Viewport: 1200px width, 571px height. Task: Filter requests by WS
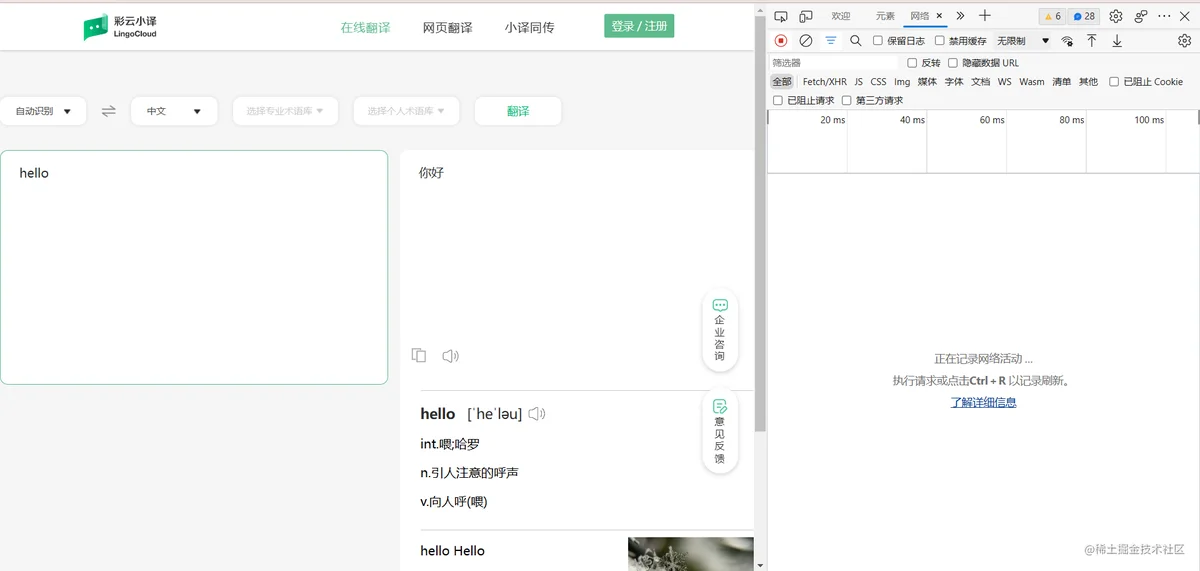click(x=1004, y=82)
